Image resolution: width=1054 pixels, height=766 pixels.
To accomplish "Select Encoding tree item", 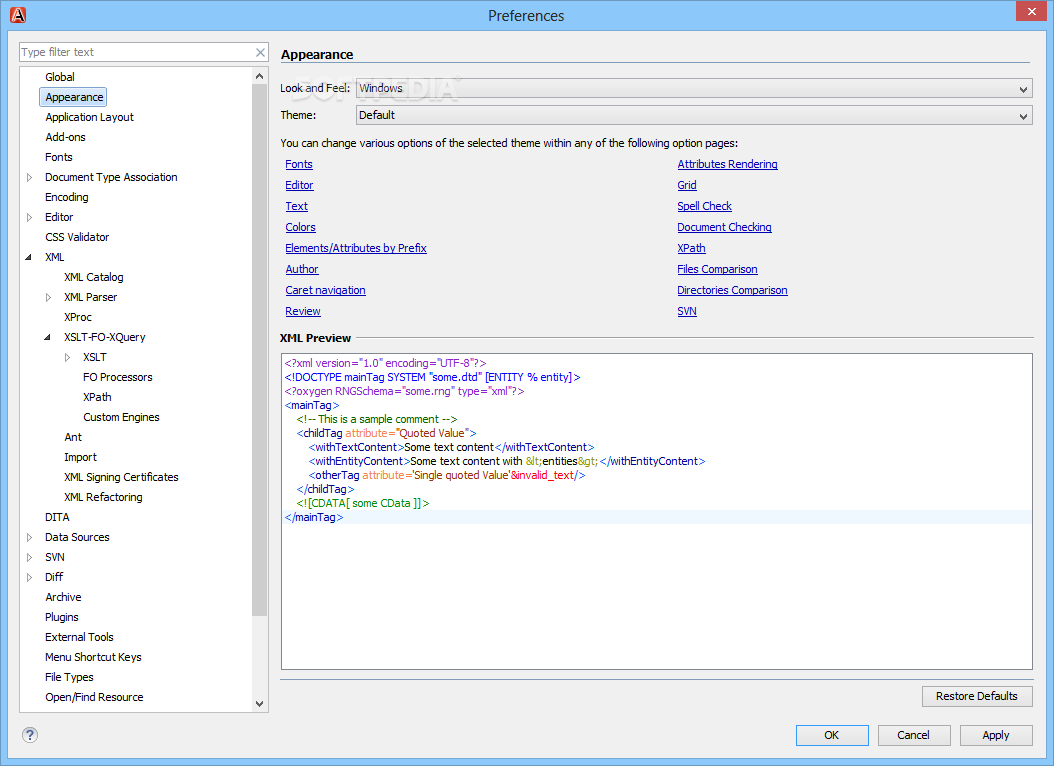I will pos(67,197).
